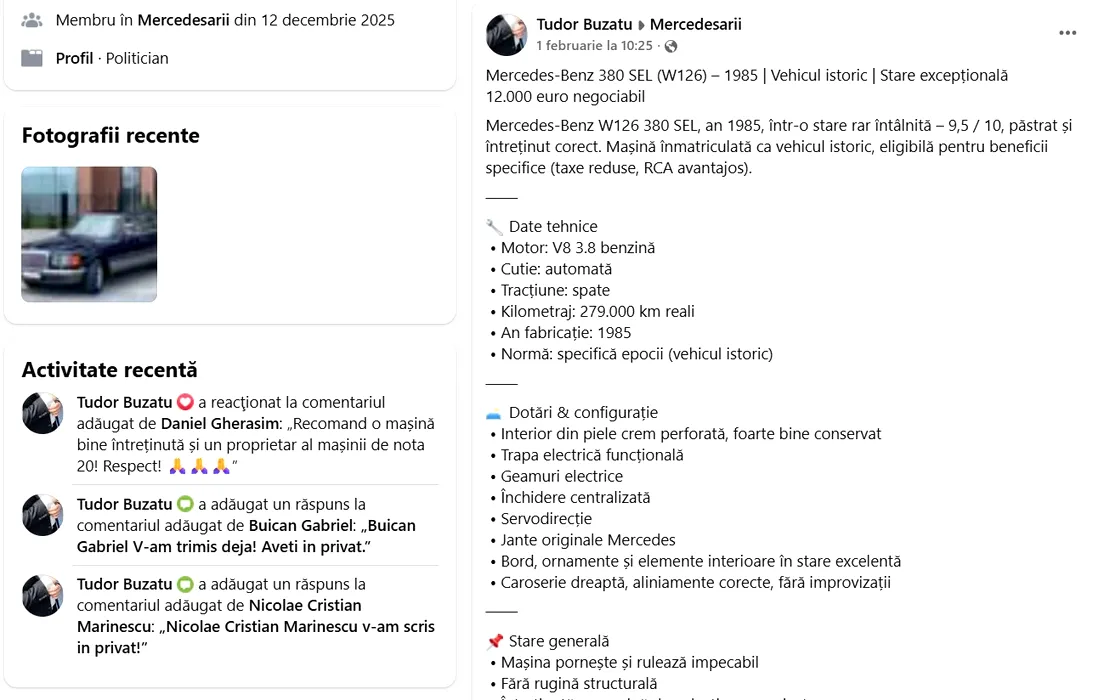Click the Profil page icon
Viewport: 1104px width, 700px height.
32,58
